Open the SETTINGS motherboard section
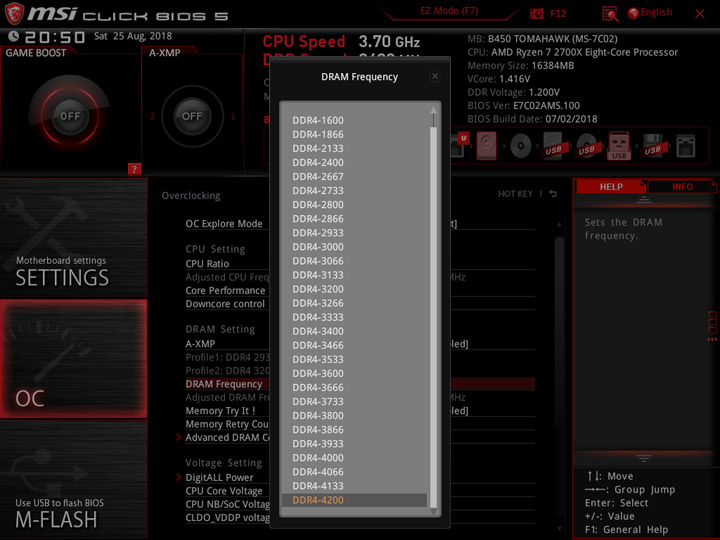720x540 pixels. pos(73,237)
